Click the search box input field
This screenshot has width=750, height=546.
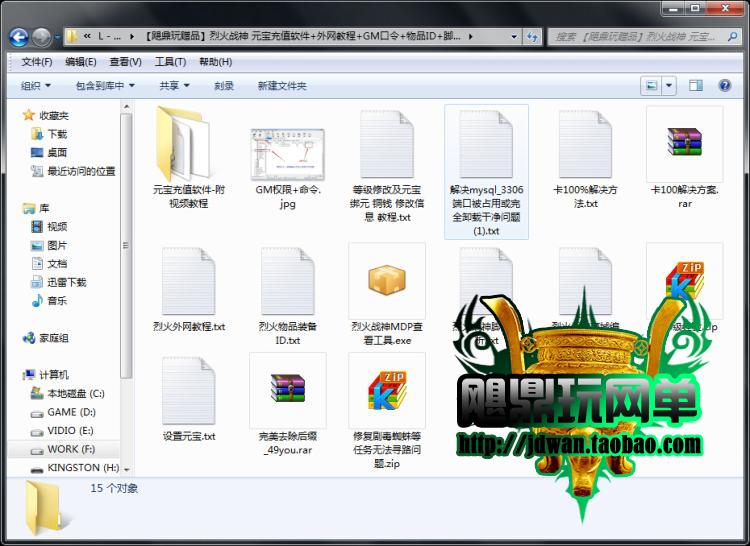pos(640,37)
